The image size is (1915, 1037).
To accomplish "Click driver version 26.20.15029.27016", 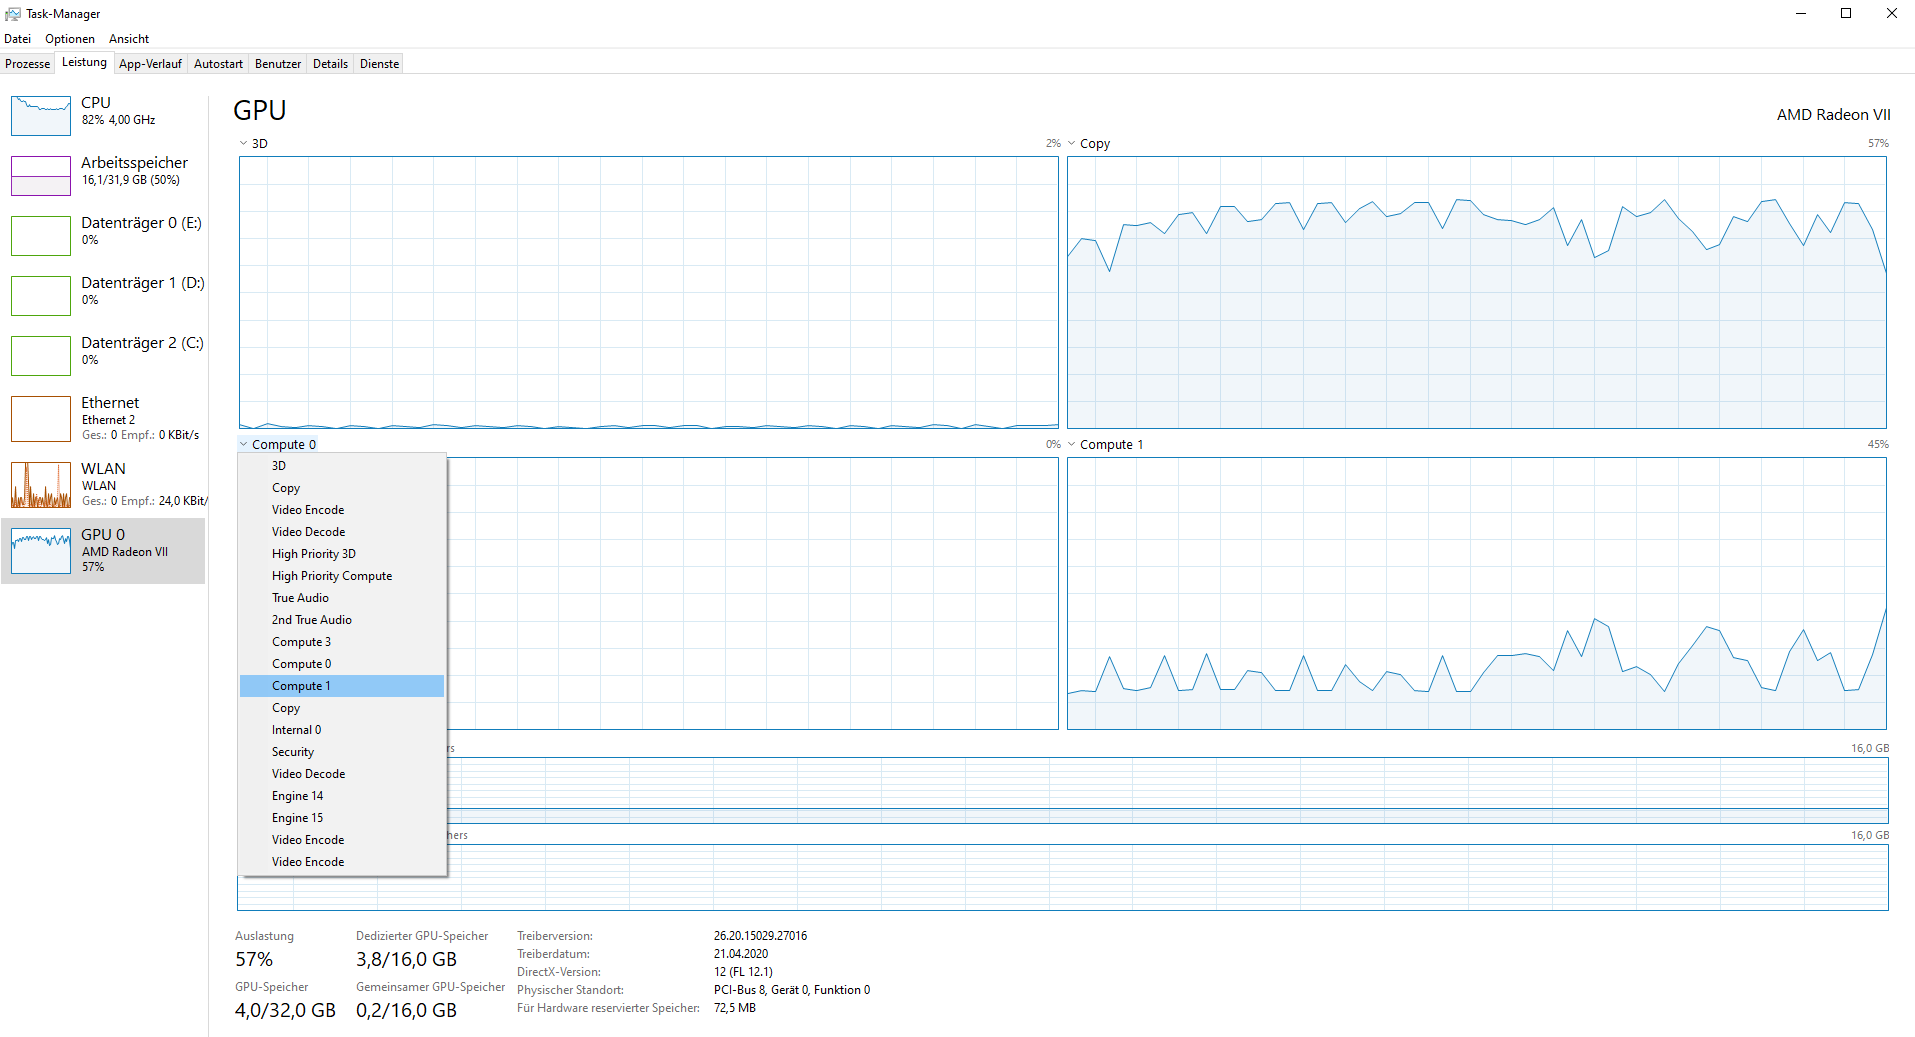I will [760, 936].
